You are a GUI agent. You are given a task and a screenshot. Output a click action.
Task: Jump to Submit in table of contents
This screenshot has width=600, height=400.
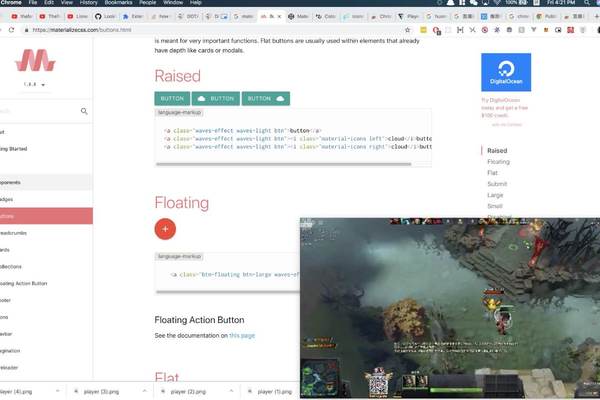click(497, 184)
